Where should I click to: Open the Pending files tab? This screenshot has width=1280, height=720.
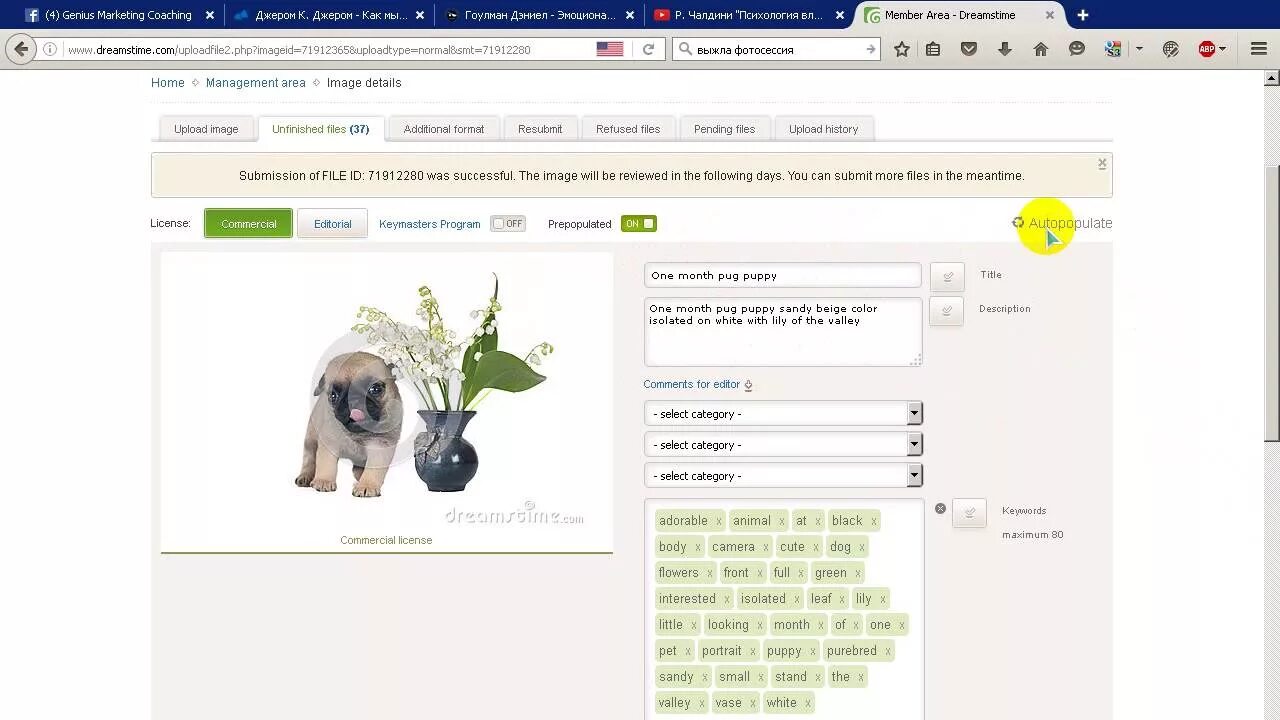point(724,129)
